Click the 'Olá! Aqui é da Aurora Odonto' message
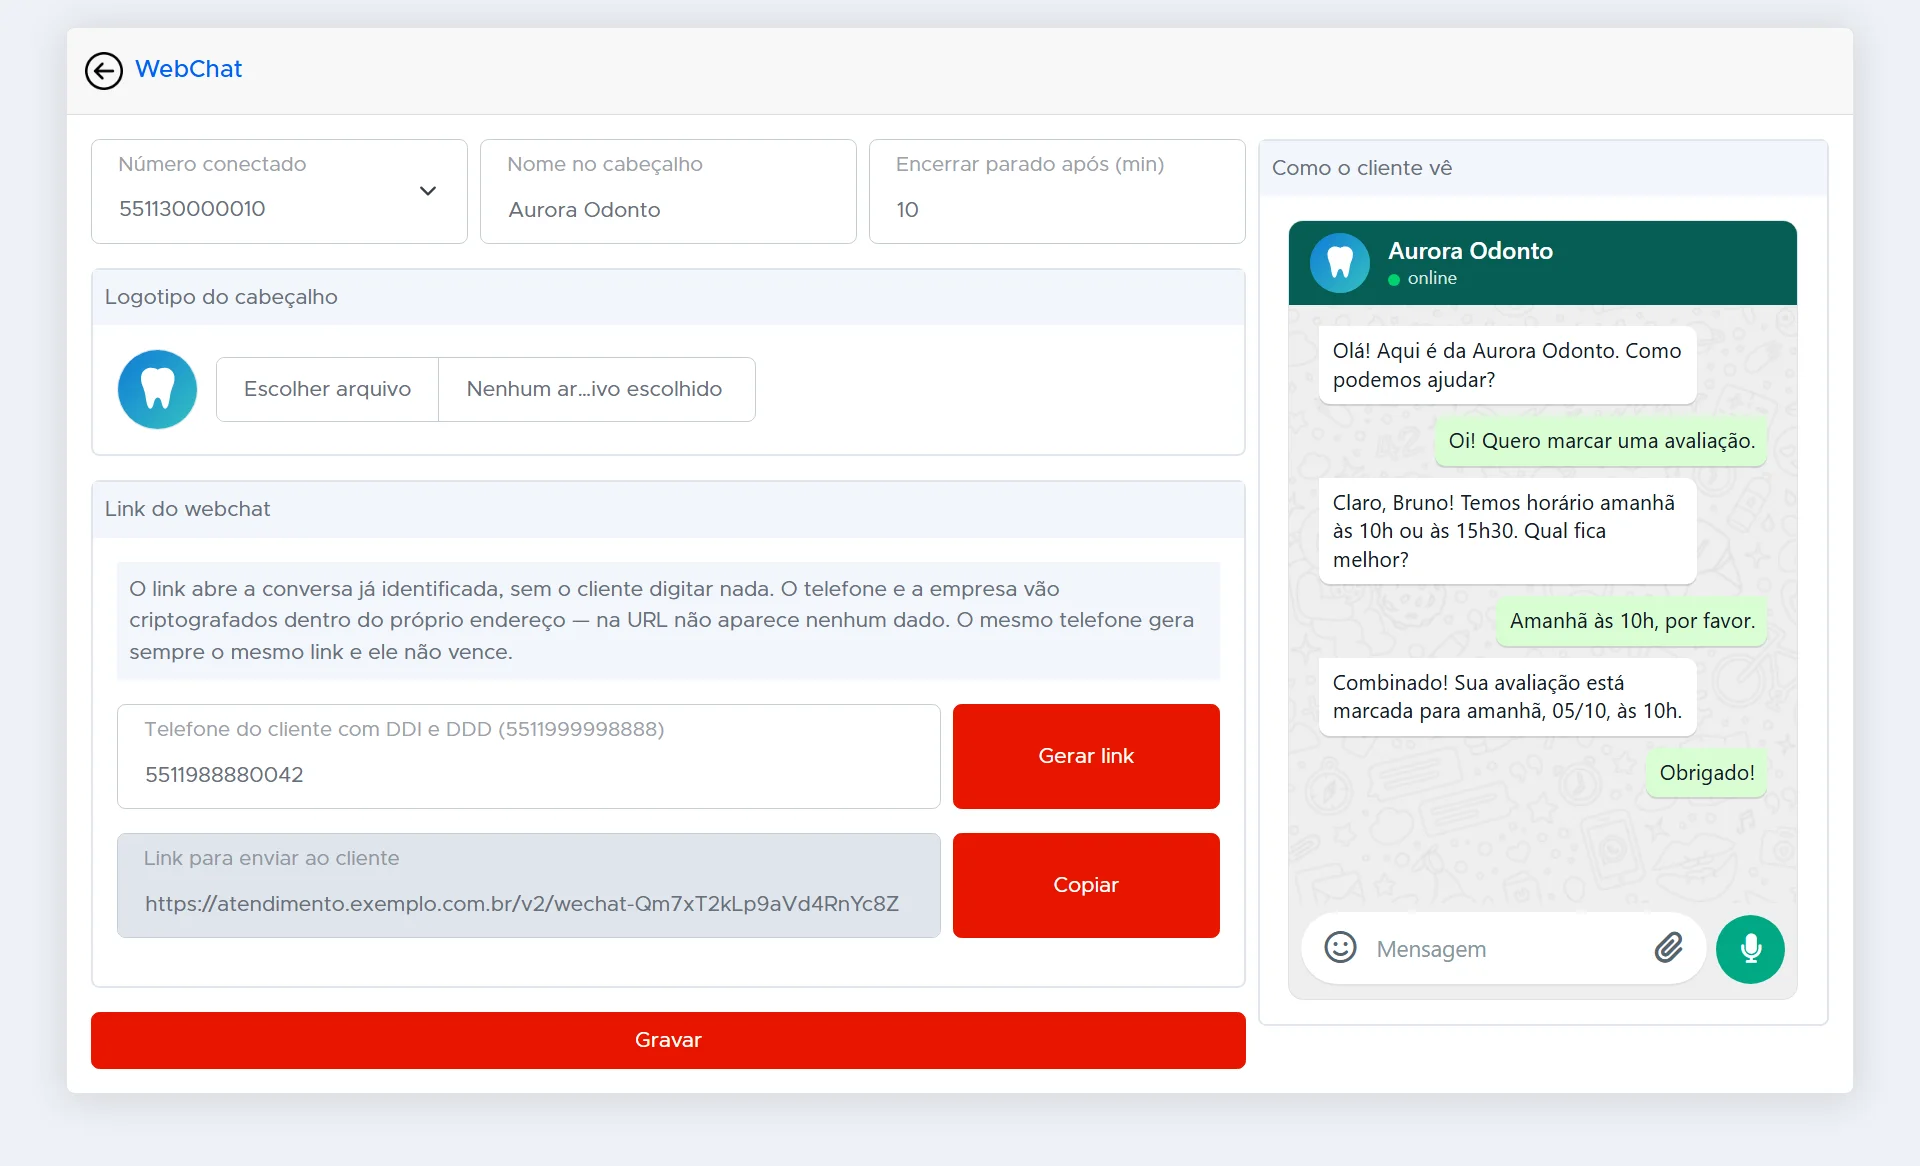 point(1507,365)
